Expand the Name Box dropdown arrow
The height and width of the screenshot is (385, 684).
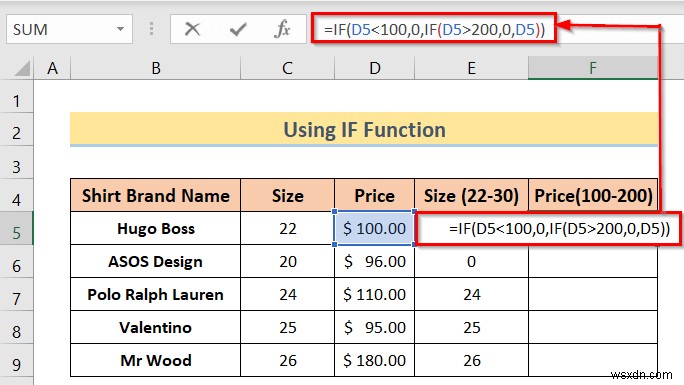coord(120,29)
